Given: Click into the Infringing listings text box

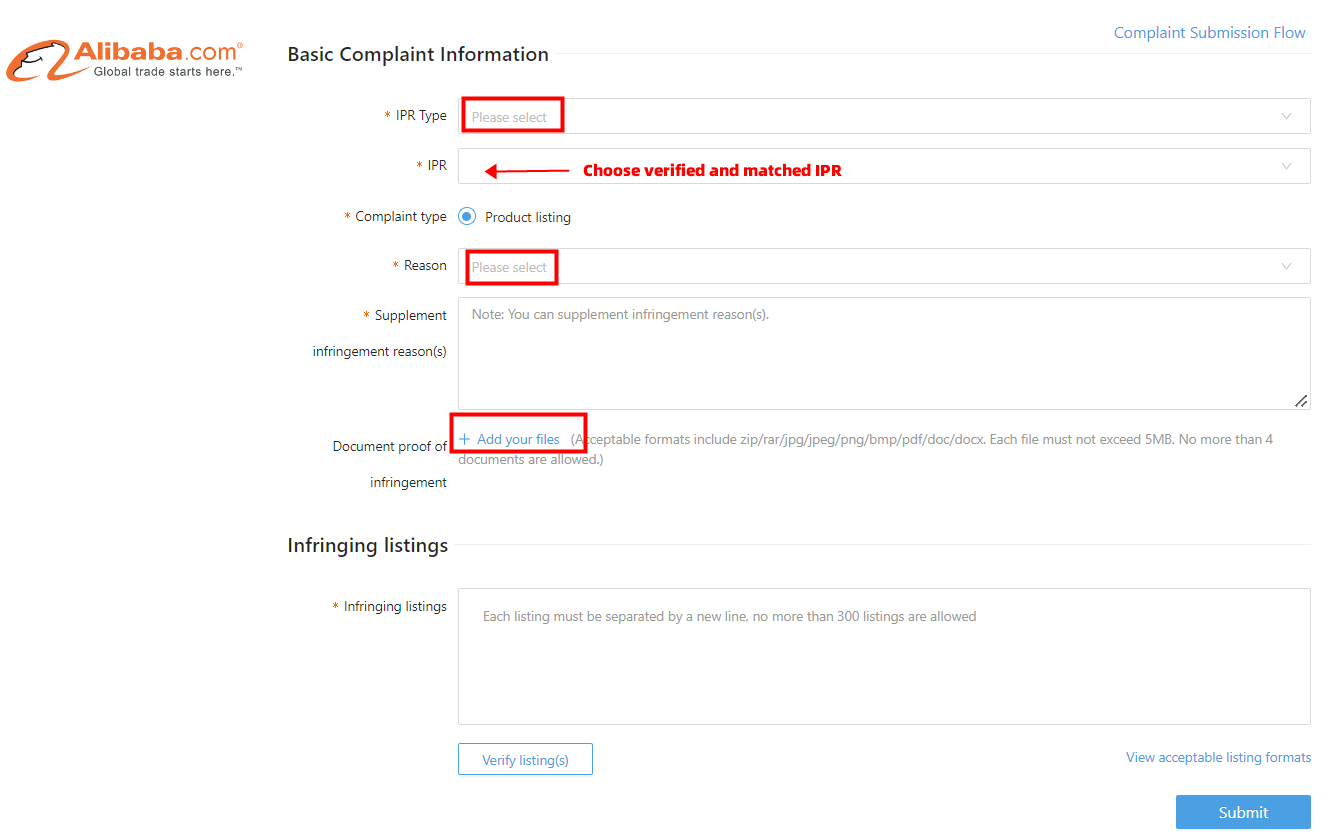Looking at the screenshot, I should (x=884, y=656).
